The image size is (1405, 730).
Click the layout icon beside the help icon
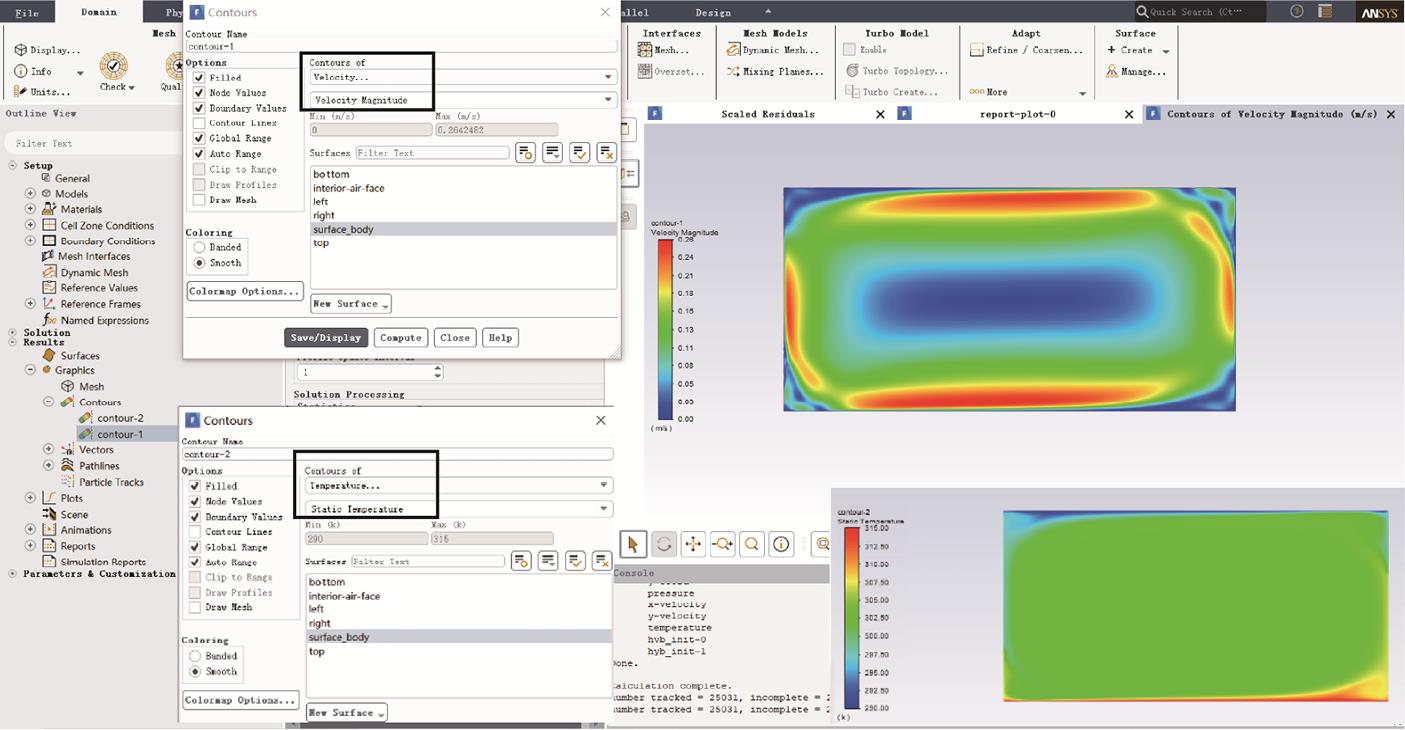(x=1325, y=12)
